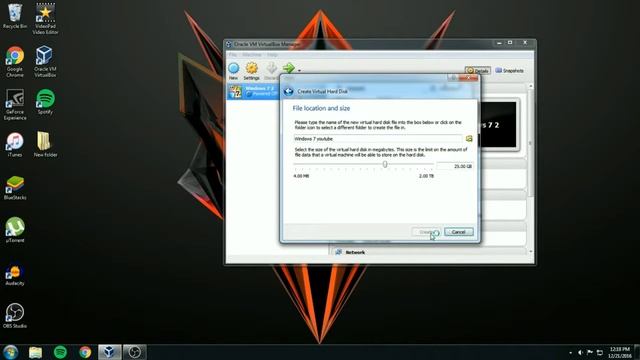The height and width of the screenshot is (360, 640).
Task: Click the Discard toolbar icon in VirtualBox
Action: click(x=271, y=71)
